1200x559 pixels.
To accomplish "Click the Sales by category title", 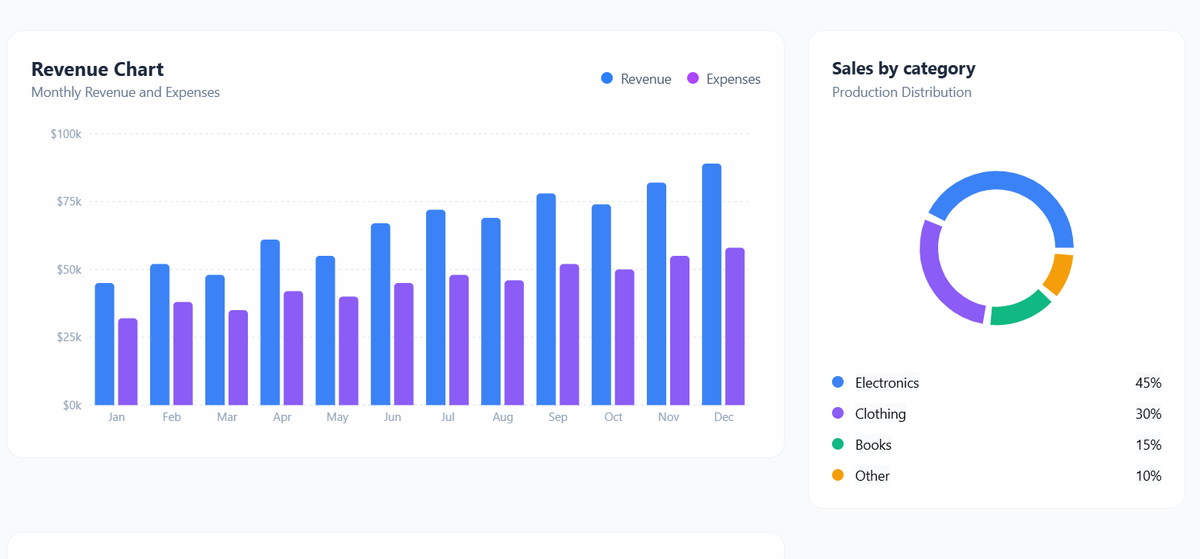I will coord(903,69).
